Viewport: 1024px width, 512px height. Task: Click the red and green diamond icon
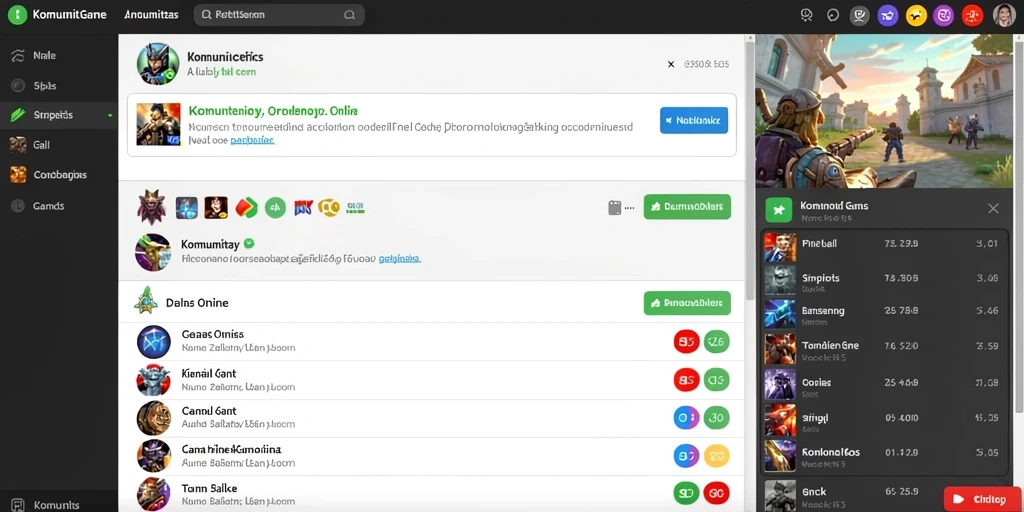tap(247, 208)
